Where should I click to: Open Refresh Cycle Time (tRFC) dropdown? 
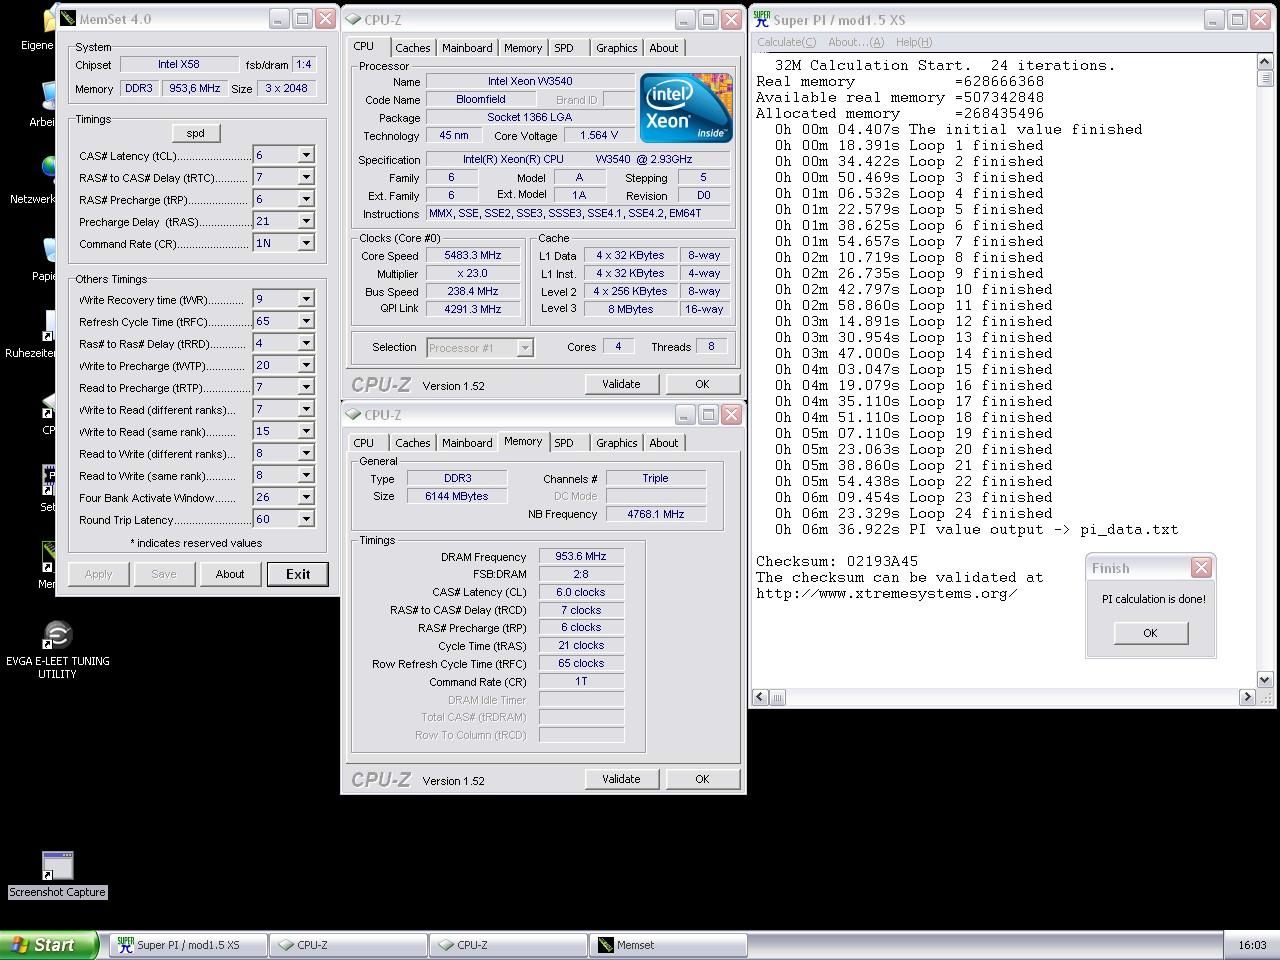[x=306, y=321]
